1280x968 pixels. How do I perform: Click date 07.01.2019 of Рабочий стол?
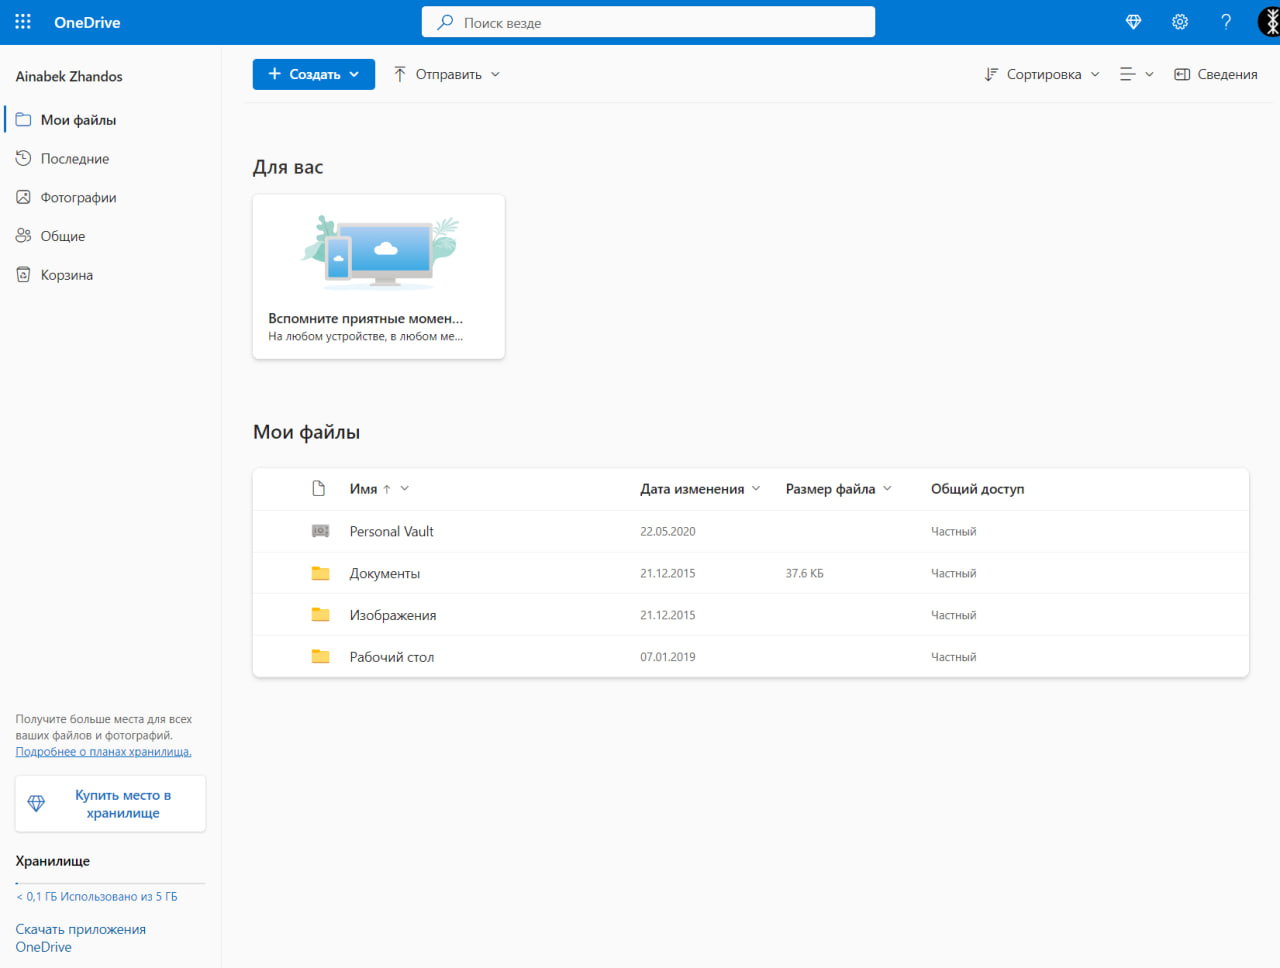pos(667,657)
